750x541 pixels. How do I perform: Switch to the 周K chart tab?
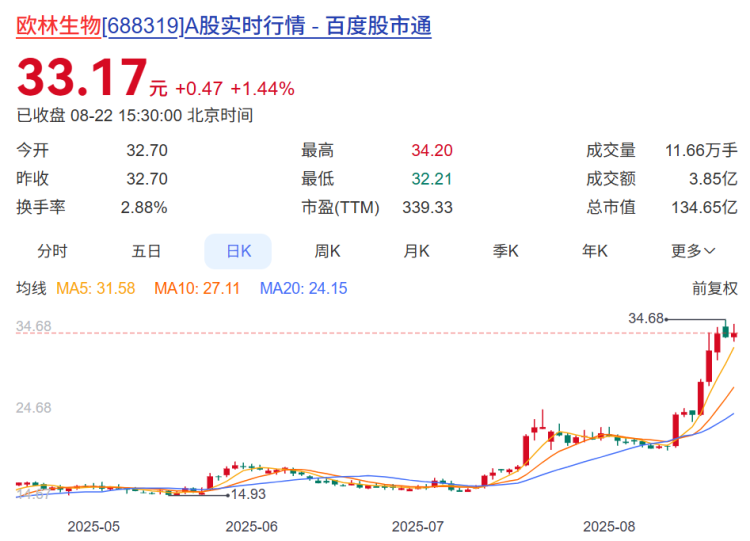coord(327,251)
